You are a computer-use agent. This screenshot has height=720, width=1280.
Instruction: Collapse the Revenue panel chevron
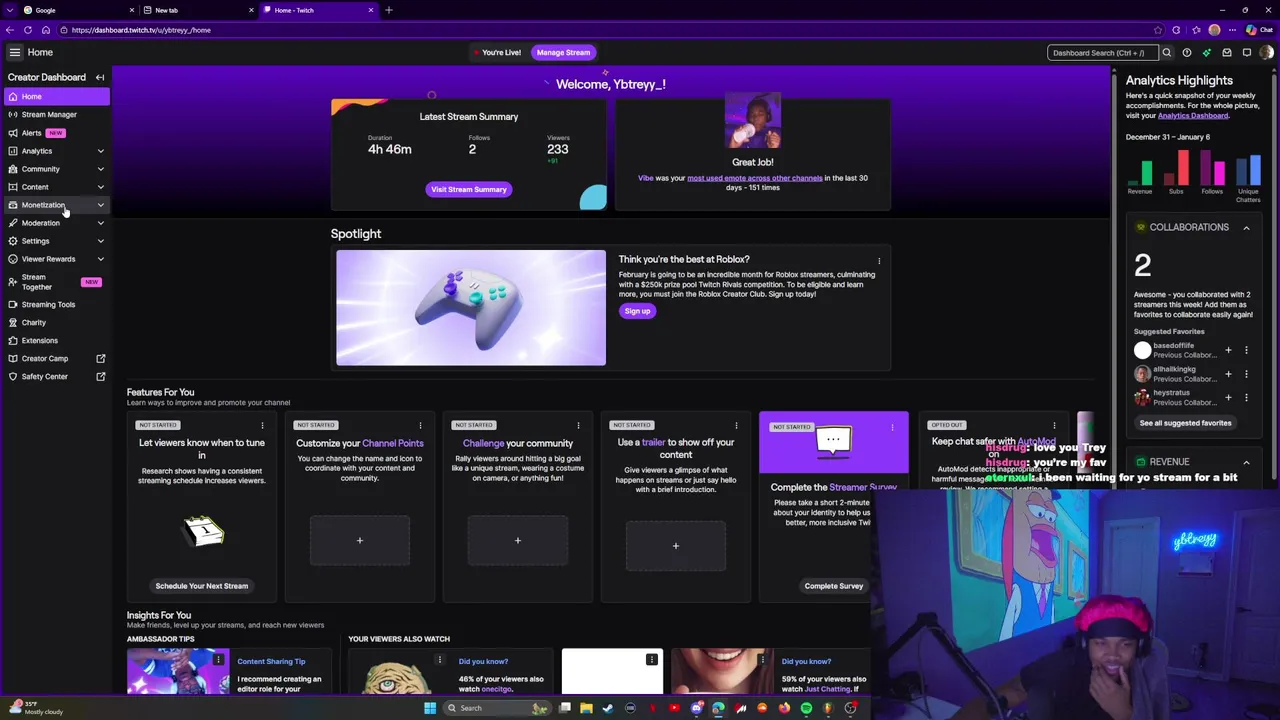pos(1246,463)
